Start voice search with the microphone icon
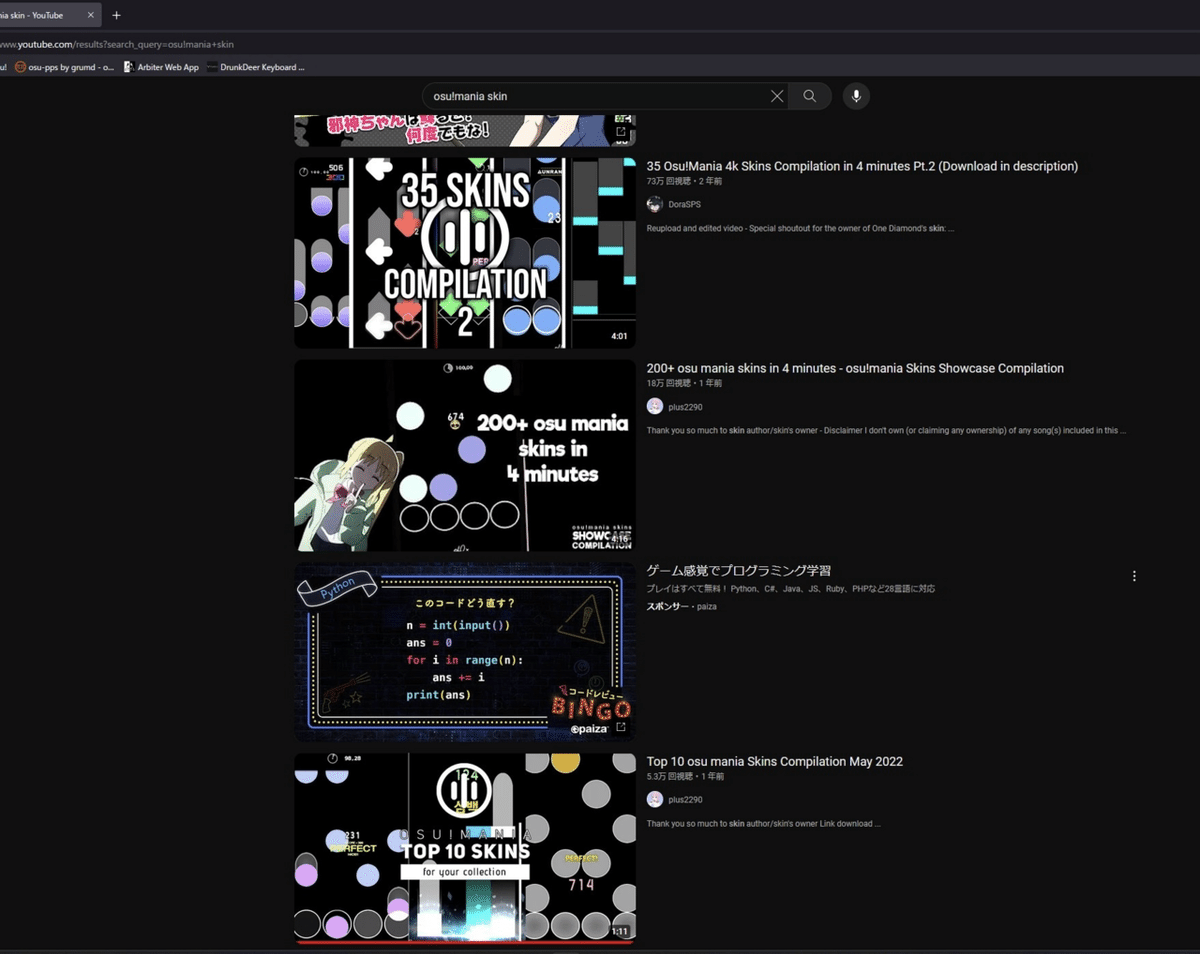The width and height of the screenshot is (1200, 954). pyautogui.click(x=856, y=96)
